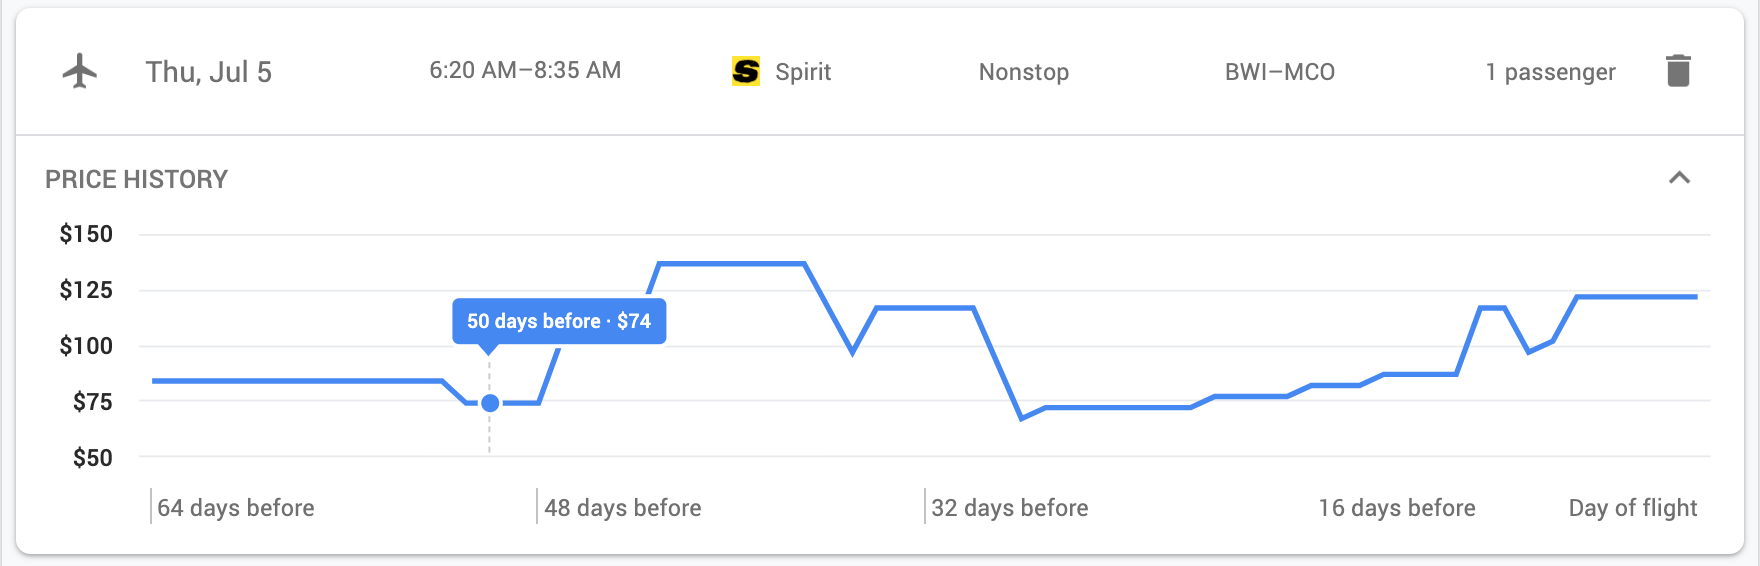Image resolution: width=1760 pixels, height=566 pixels.
Task: Click the 1 passenger label
Action: tap(1550, 72)
